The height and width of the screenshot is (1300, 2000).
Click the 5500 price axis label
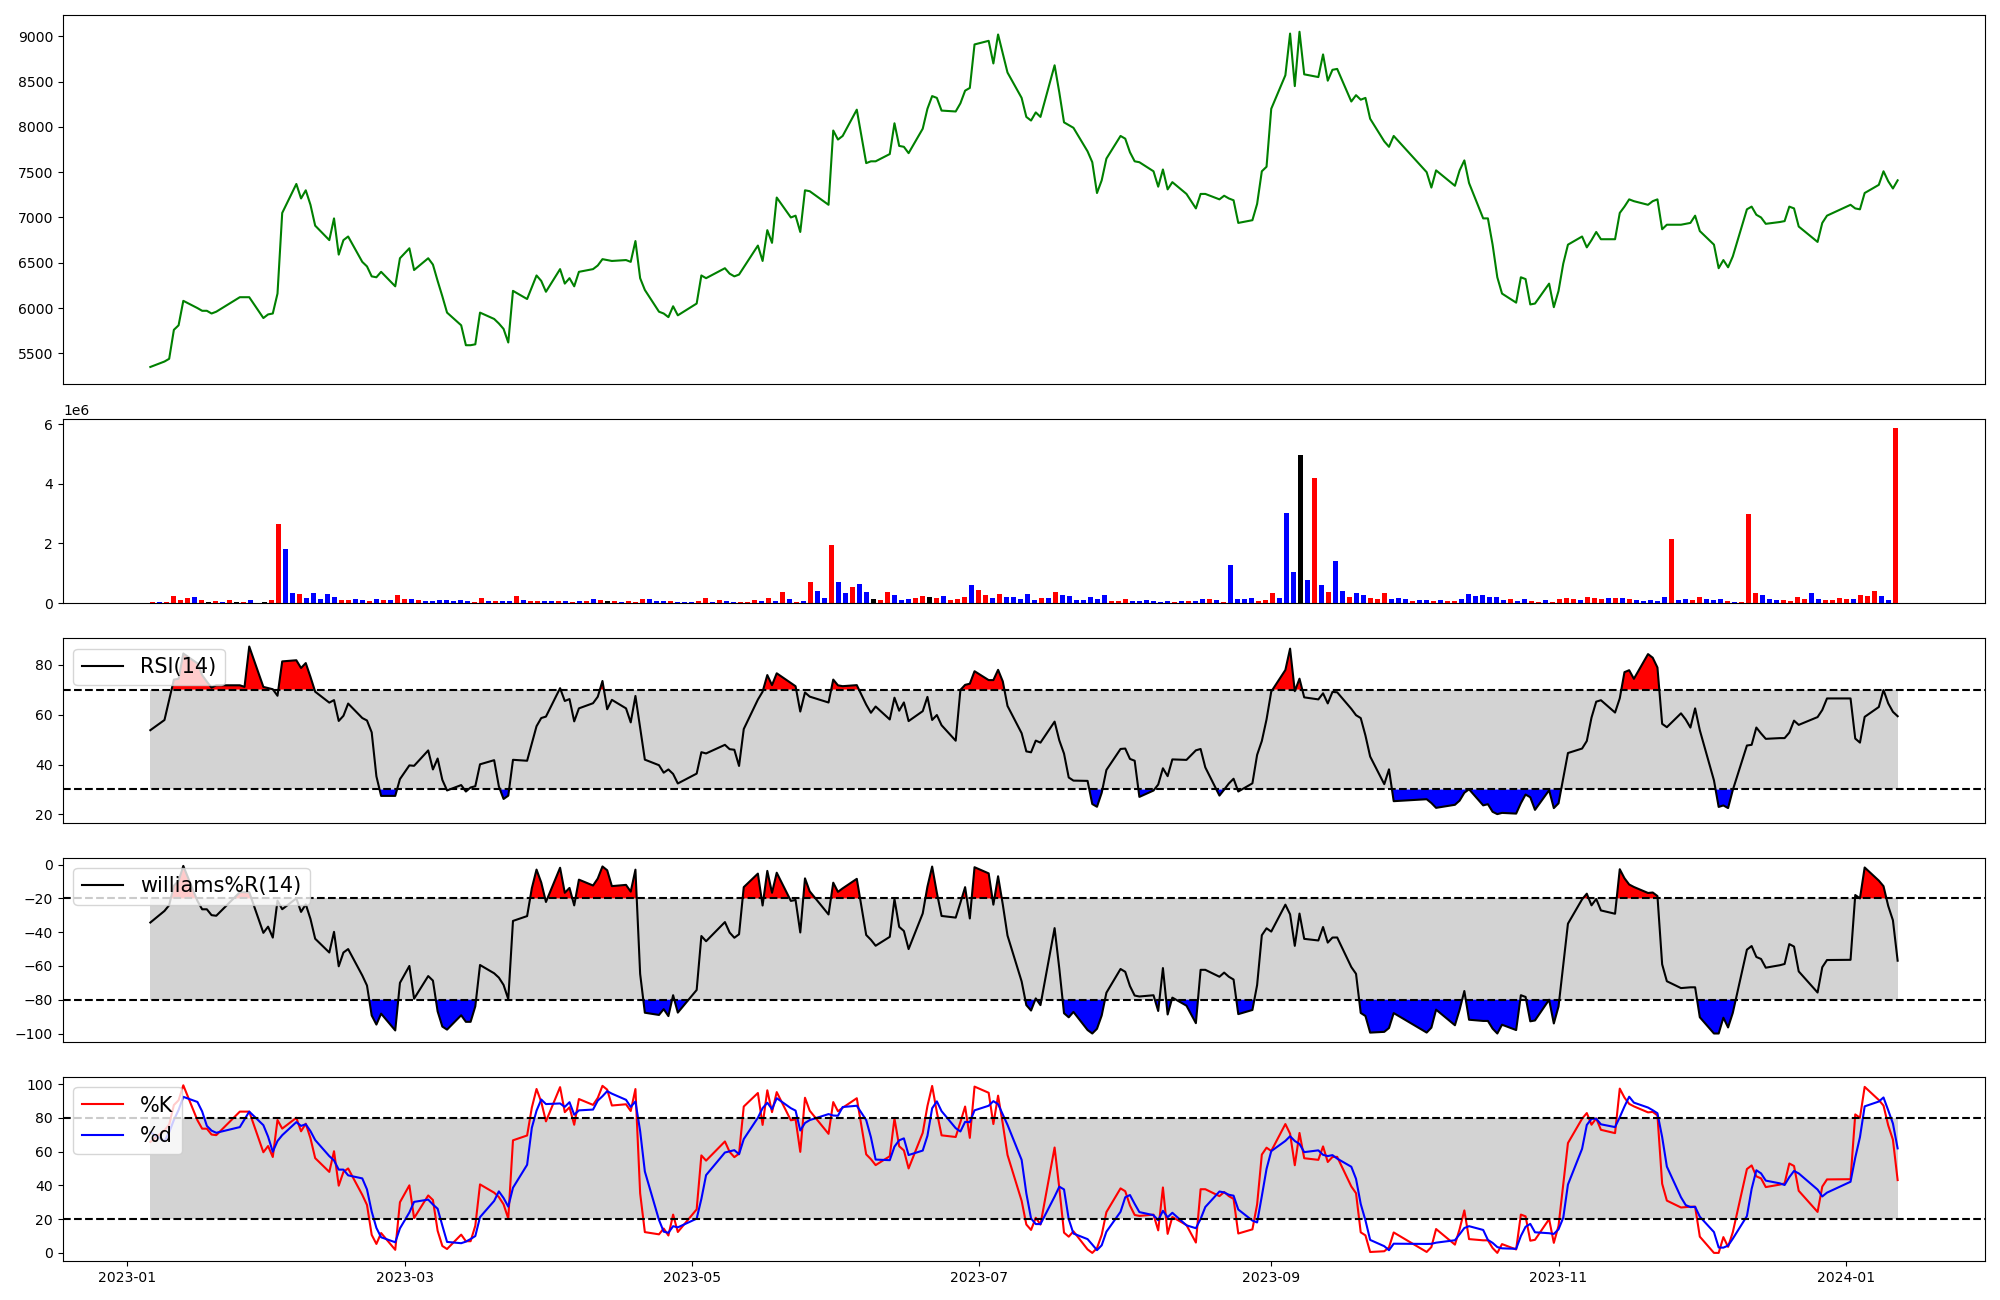point(36,354)
